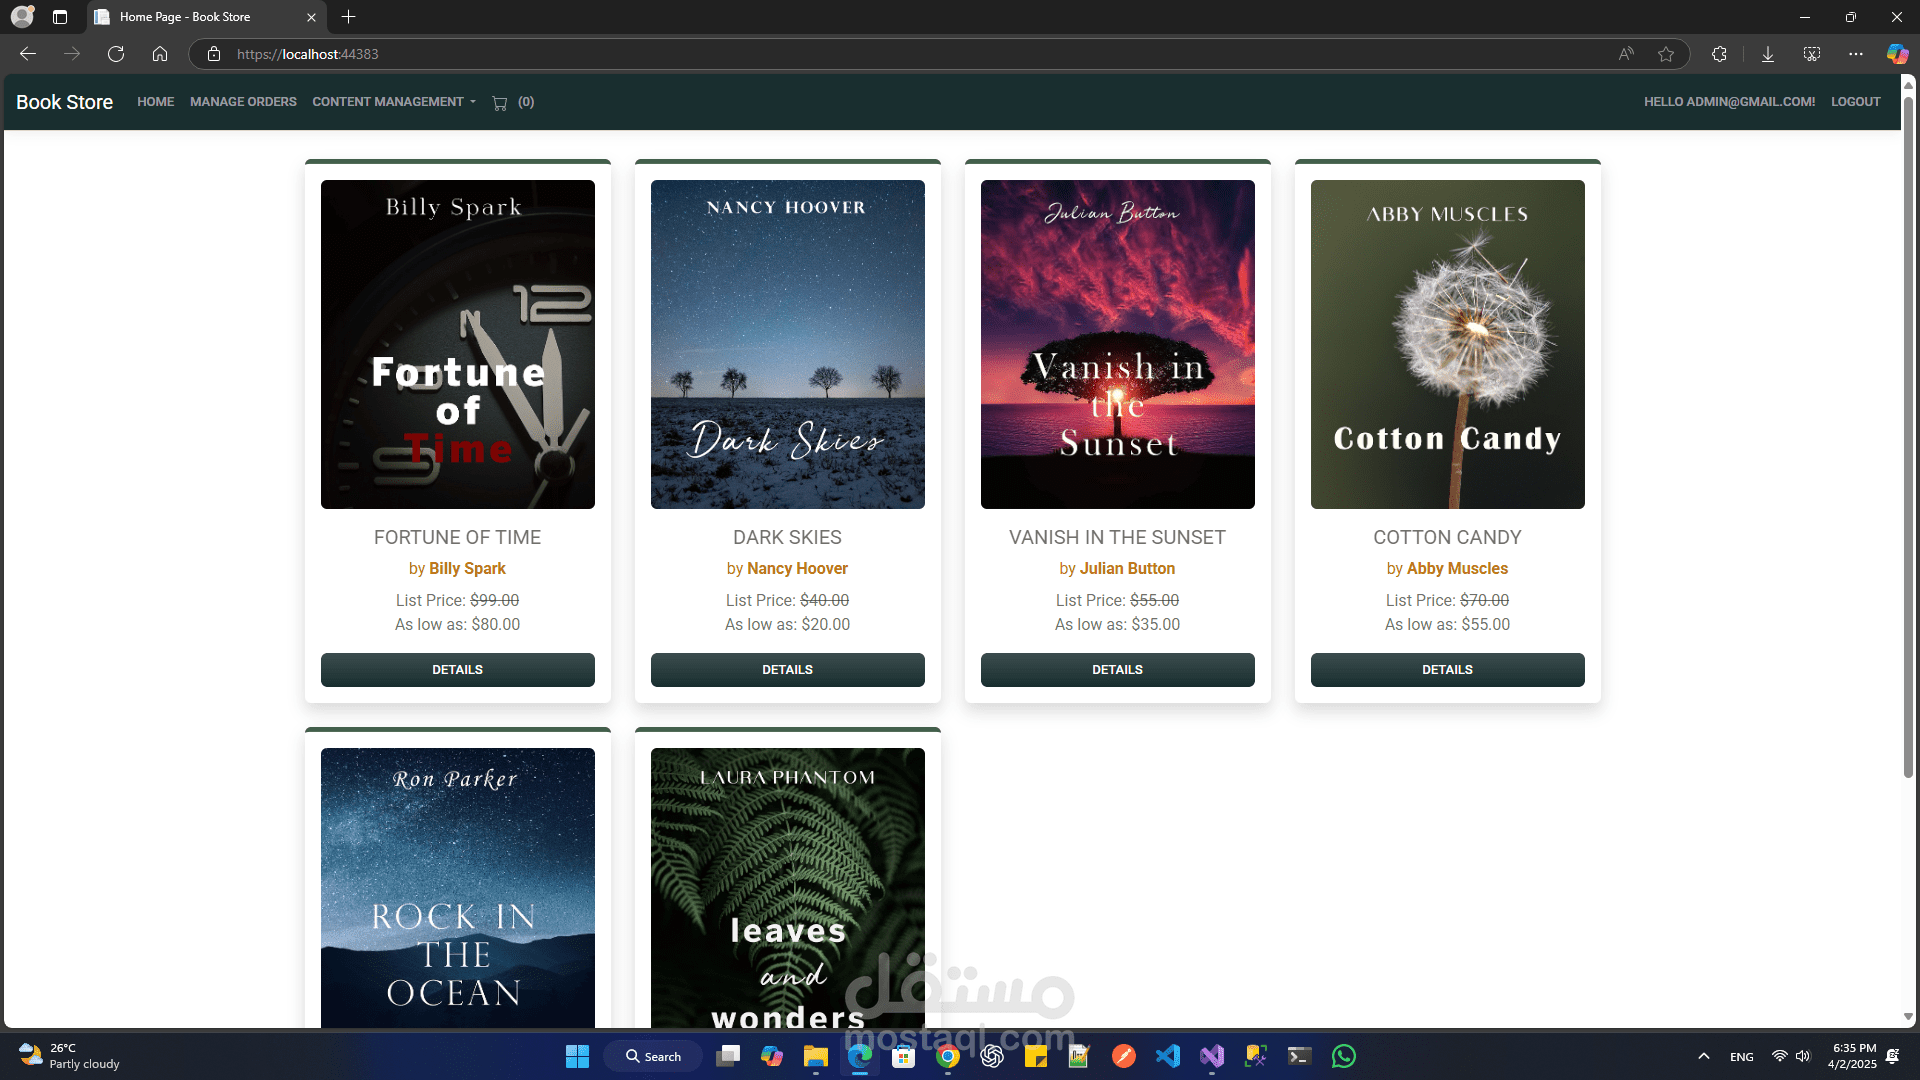Screen dimensions: 1920x1080
Task: Click the browser home icon
Action: pos(160,54)
